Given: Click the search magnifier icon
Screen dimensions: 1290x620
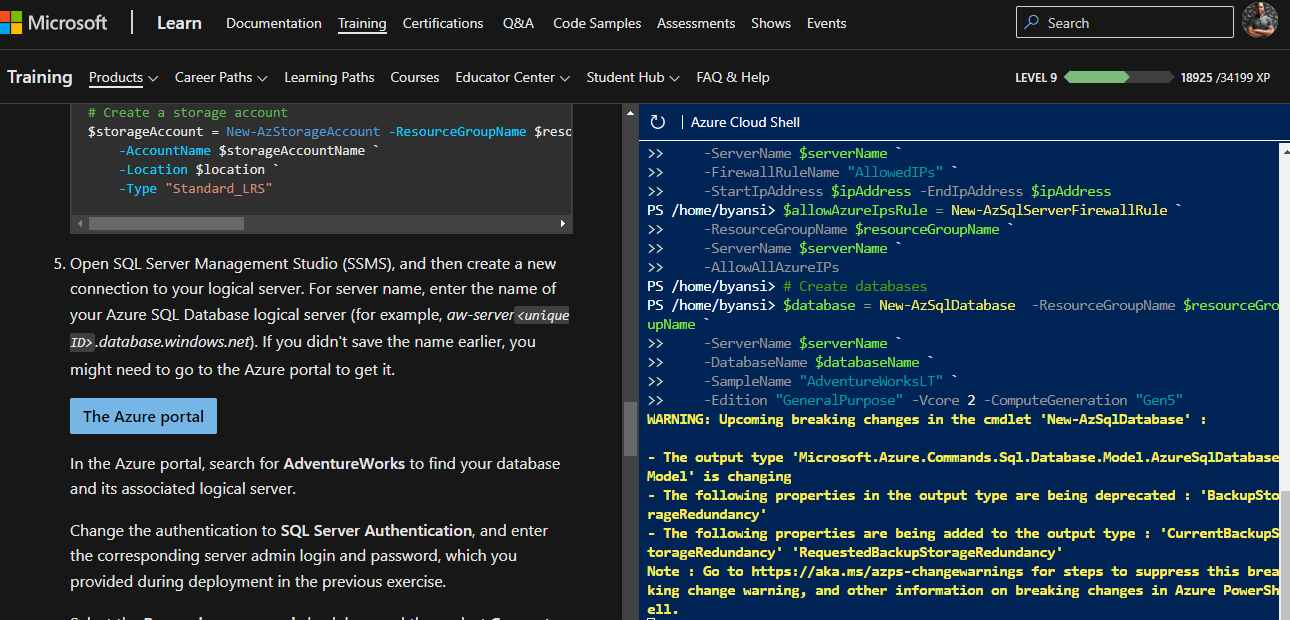Looking at the screenshot, I should [1032, 22].
